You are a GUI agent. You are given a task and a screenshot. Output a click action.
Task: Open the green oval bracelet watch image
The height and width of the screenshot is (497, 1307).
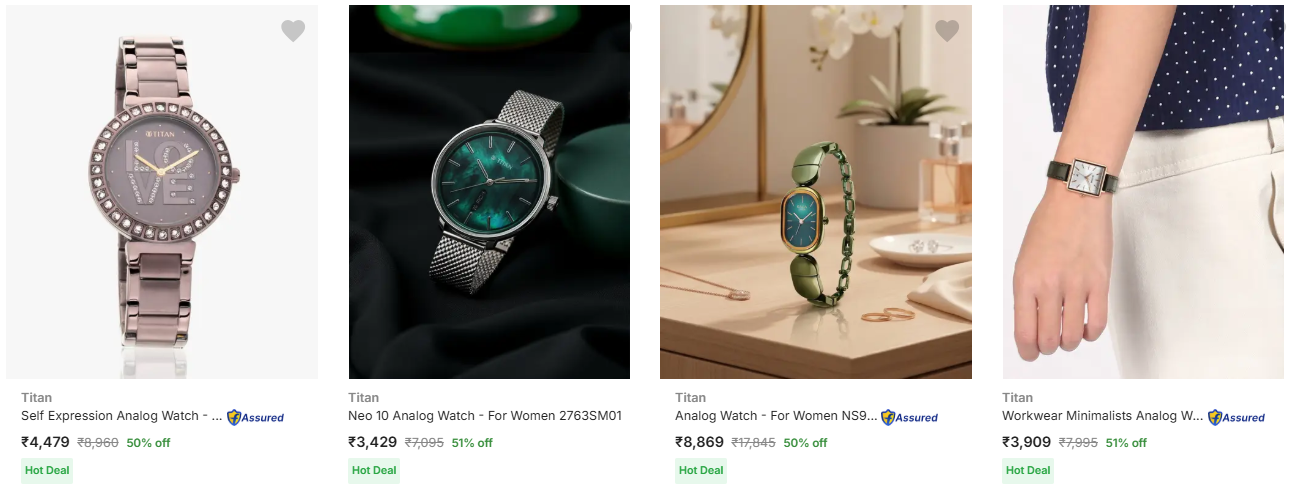(816, 192)
